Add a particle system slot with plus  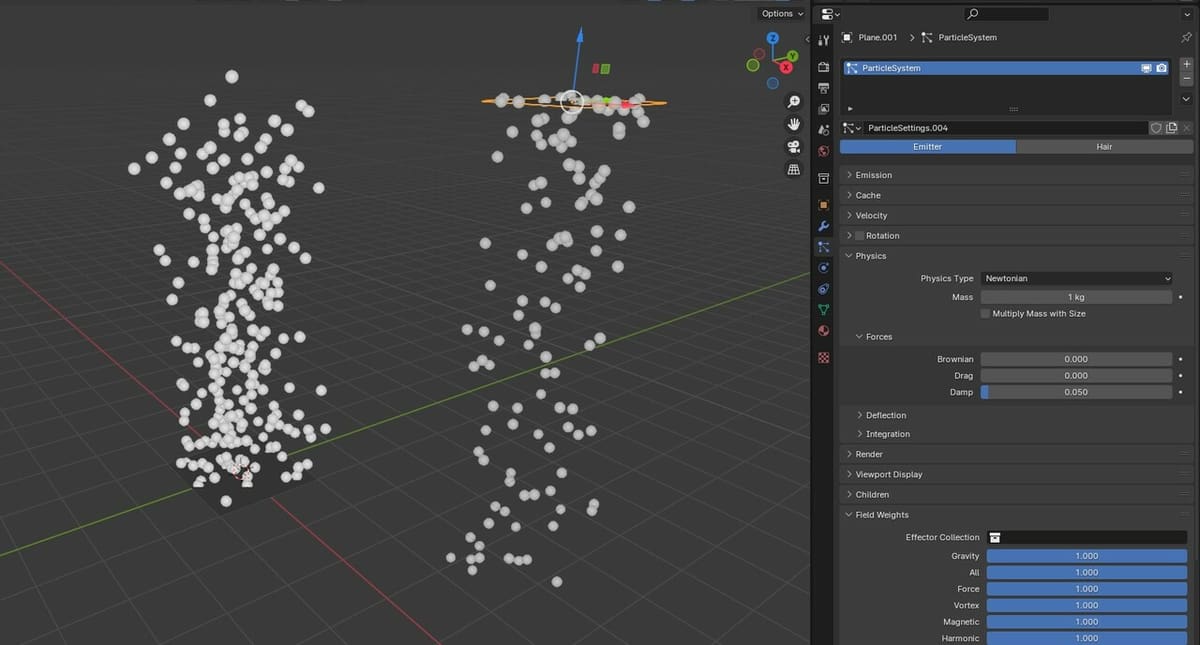(1186, 64)
